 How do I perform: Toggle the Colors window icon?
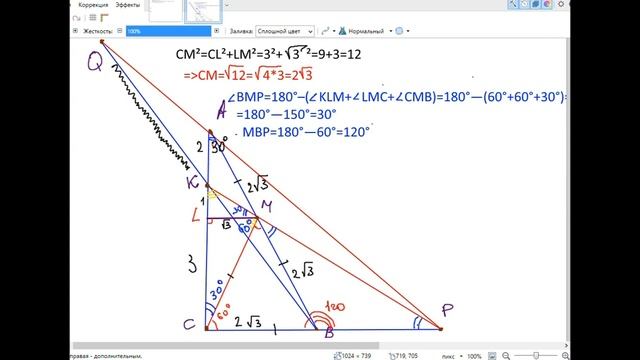pos(547,4)
